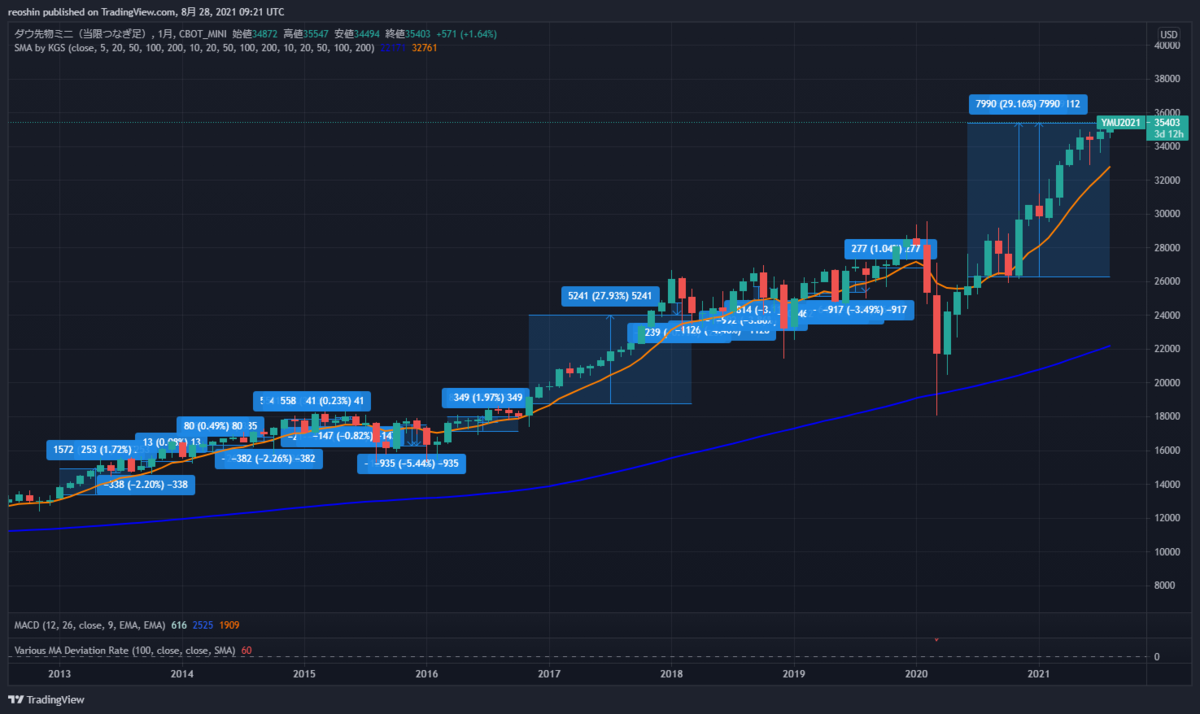Click the -917 (-3.49%) measurement label
1200x714 pixels.
pos(861,310)
